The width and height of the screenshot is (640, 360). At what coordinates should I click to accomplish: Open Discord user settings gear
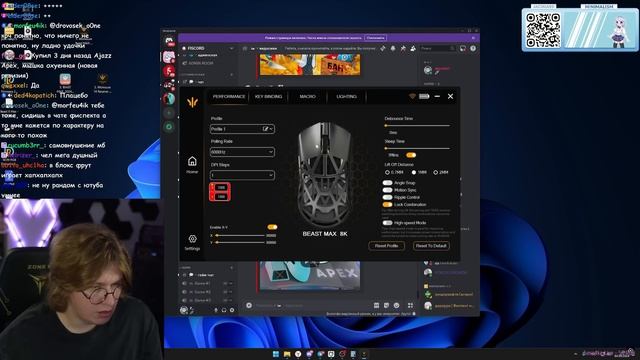pyautogui.click(x=232, y=310)
